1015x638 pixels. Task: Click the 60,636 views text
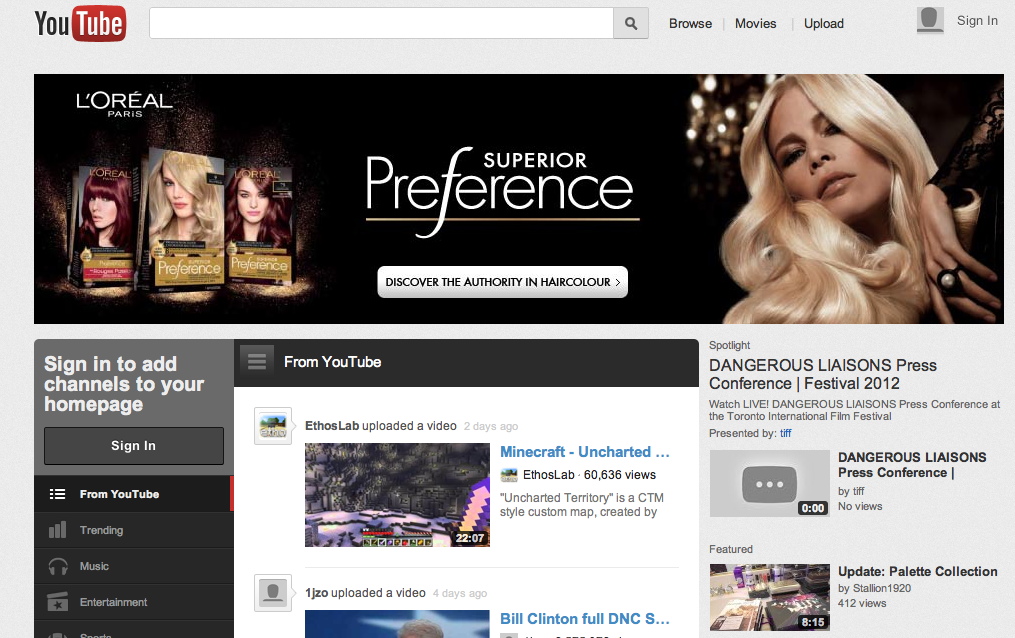(619, 475)
